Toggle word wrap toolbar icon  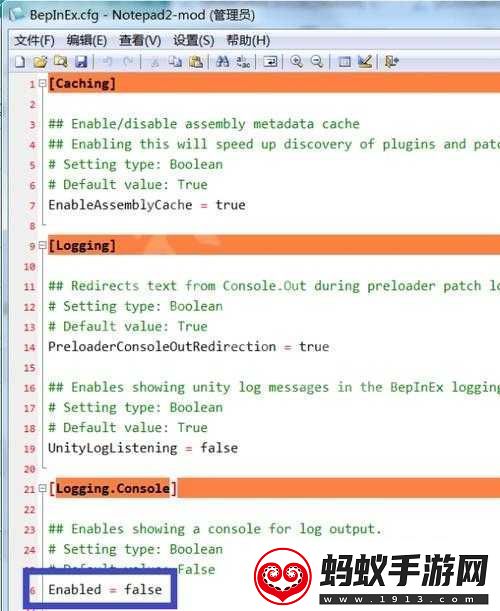[x=270, y=62]
